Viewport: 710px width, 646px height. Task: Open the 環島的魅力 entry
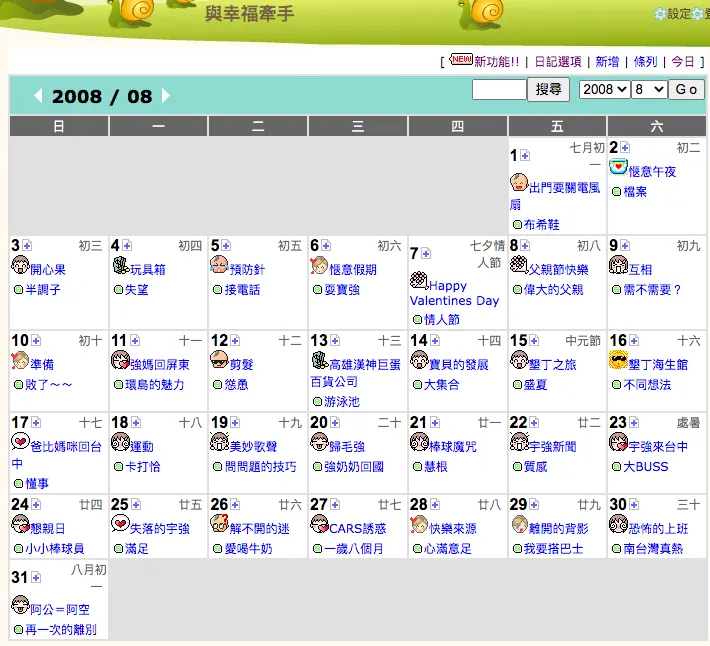[155, 385]
